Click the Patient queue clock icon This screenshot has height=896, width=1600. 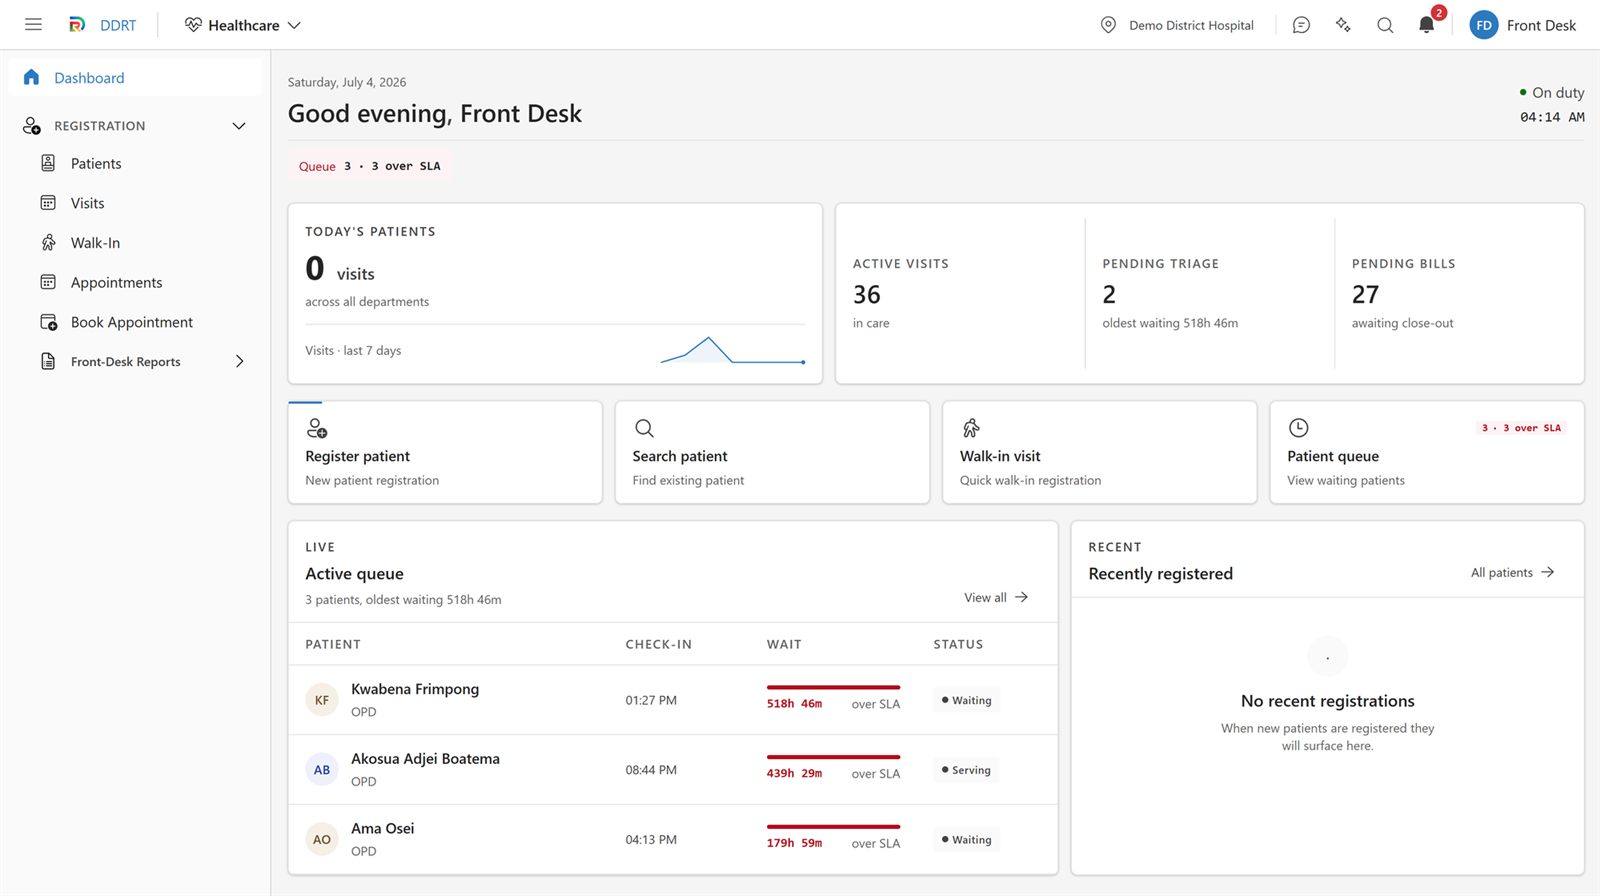[x=1298, y=428]
